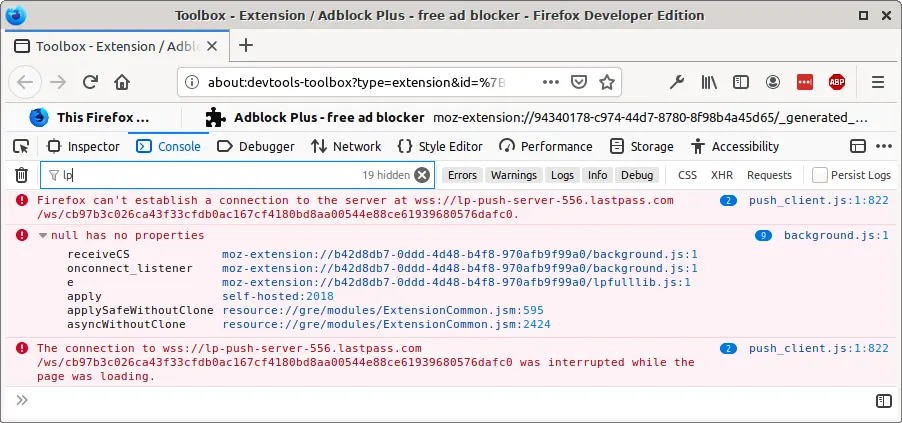Collapse the null has no properties stack

43,235
